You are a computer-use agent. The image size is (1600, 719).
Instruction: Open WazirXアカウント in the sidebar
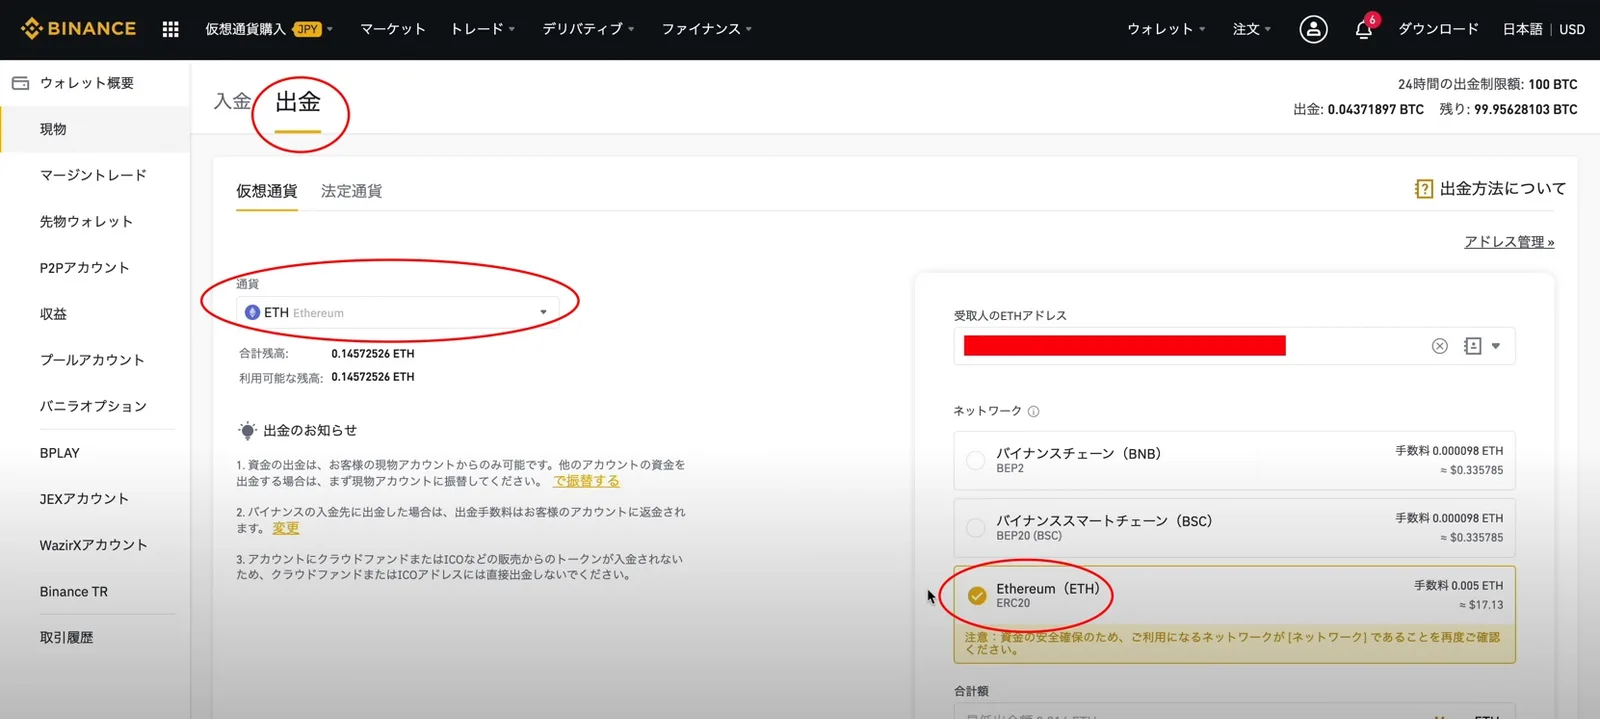coord(95,544)
